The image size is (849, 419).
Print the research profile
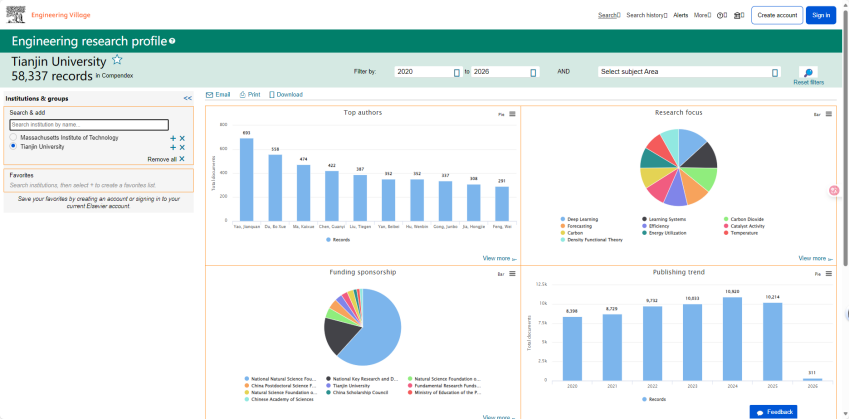point(250,95)
